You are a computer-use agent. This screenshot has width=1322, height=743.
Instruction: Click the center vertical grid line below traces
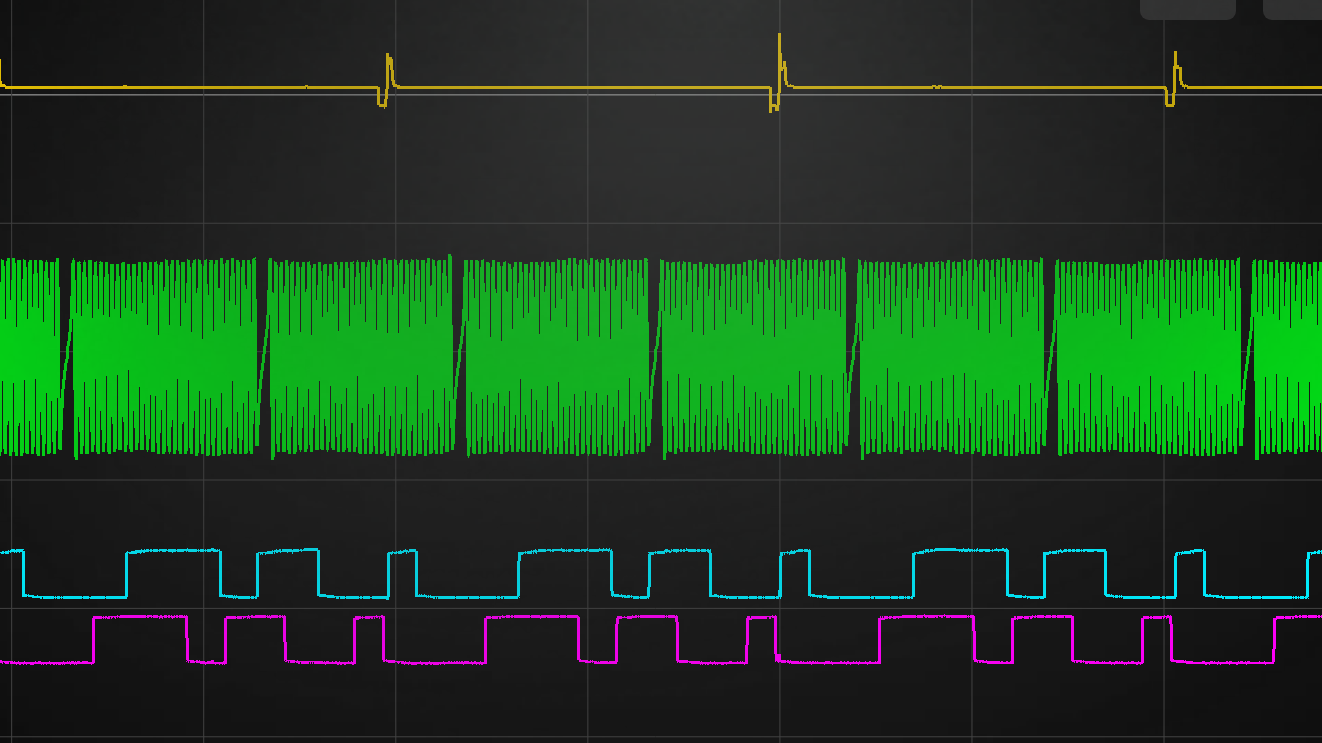pos(588,705)
